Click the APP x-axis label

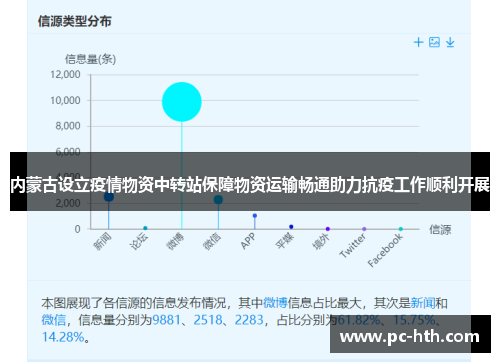pyautogui.click(x=248, y=241)
